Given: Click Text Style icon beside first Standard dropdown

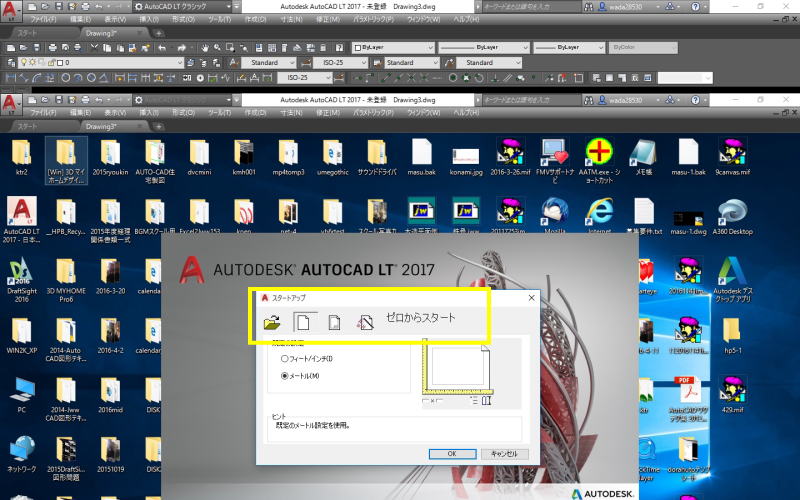Looking at the screenshot, I should 233,63.
